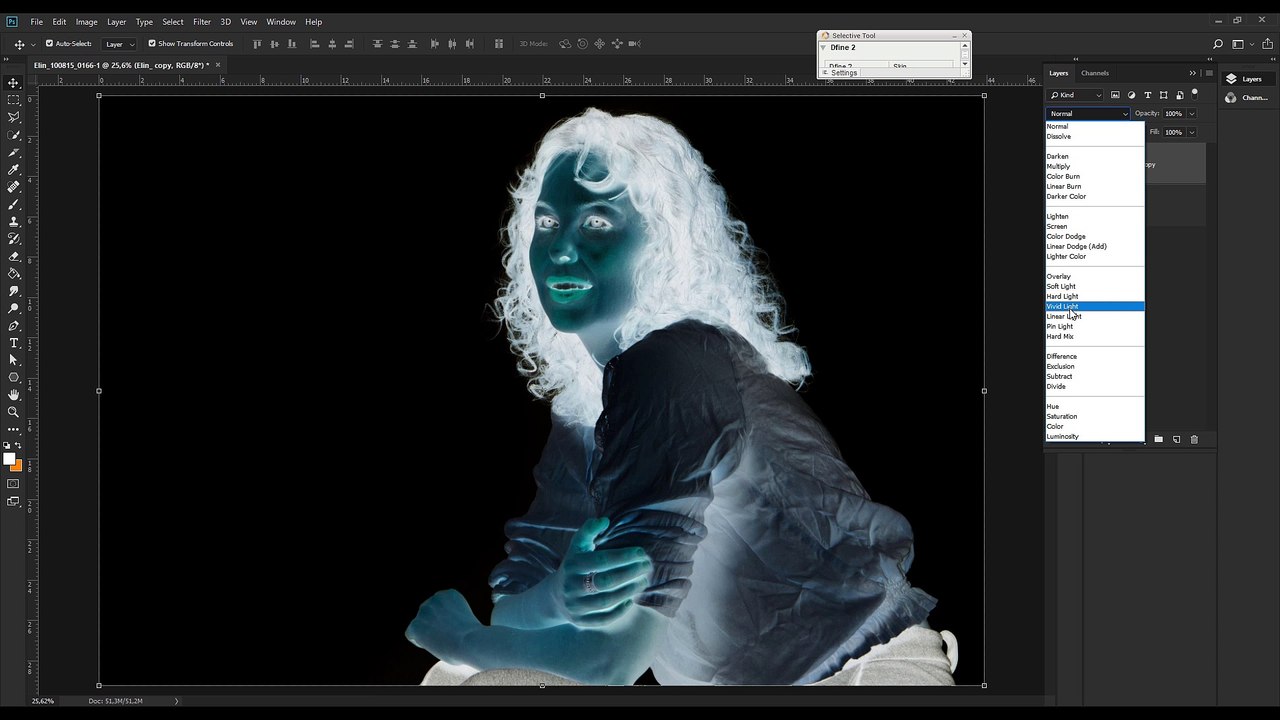The width and height of the screenshot is (1280, 720).
Task: Select the Pen tool
Action: [x=14, y=326]
